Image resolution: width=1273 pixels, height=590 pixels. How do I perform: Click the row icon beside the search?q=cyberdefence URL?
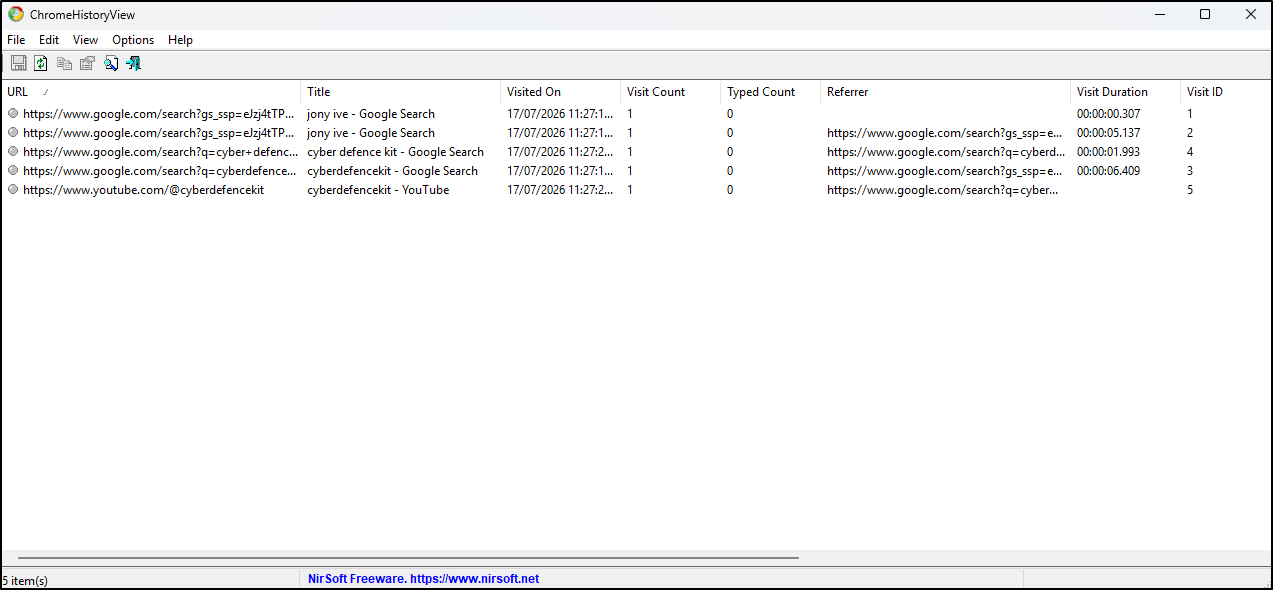[x=13, y=171]
